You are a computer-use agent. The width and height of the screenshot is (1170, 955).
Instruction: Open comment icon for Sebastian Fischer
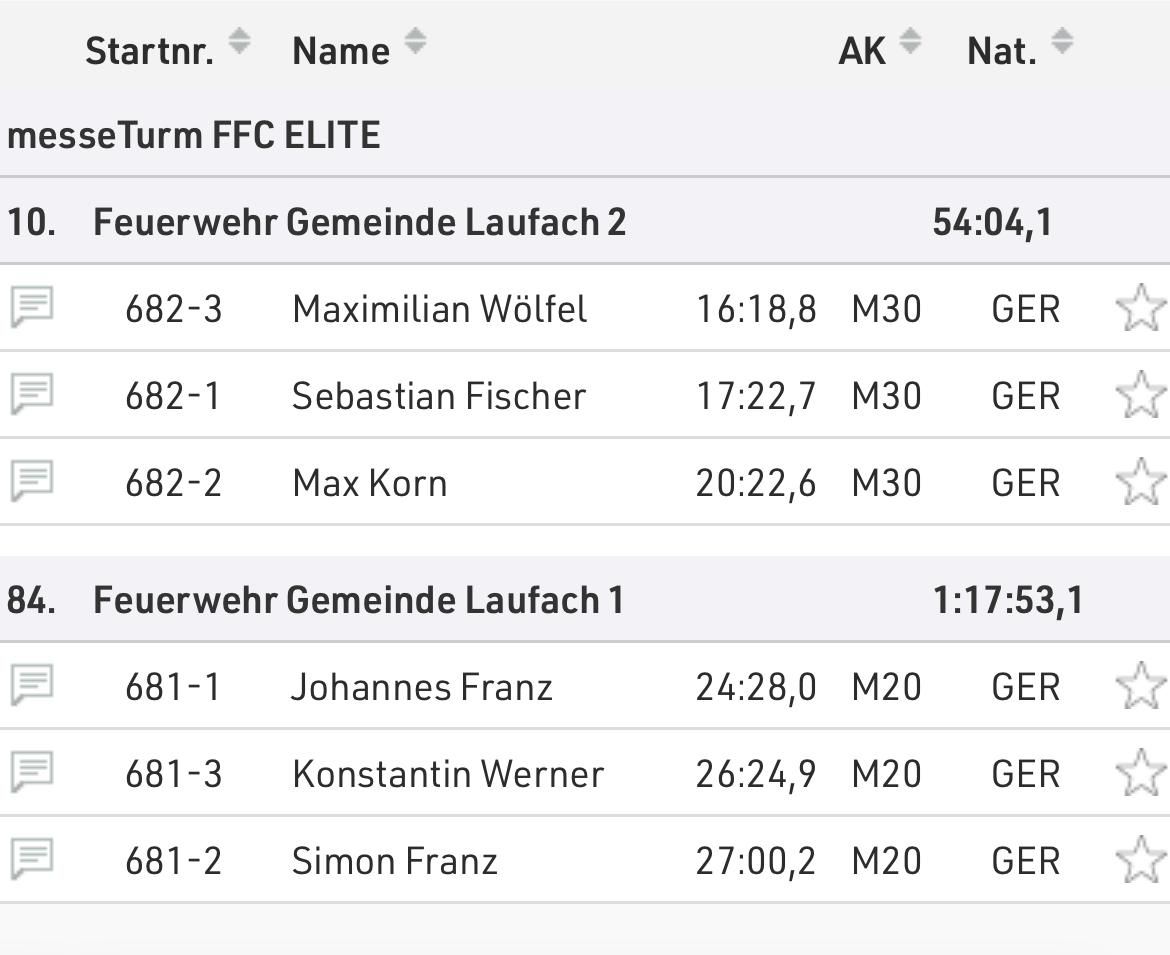[x=32, y=394]
